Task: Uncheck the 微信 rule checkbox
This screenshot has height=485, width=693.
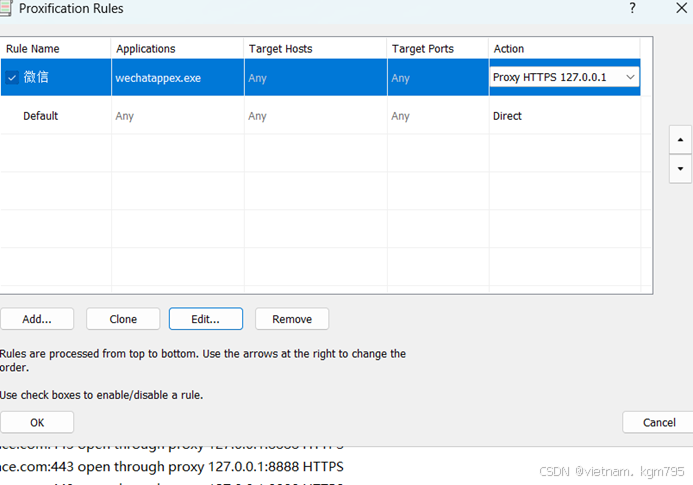Action: 12,78
